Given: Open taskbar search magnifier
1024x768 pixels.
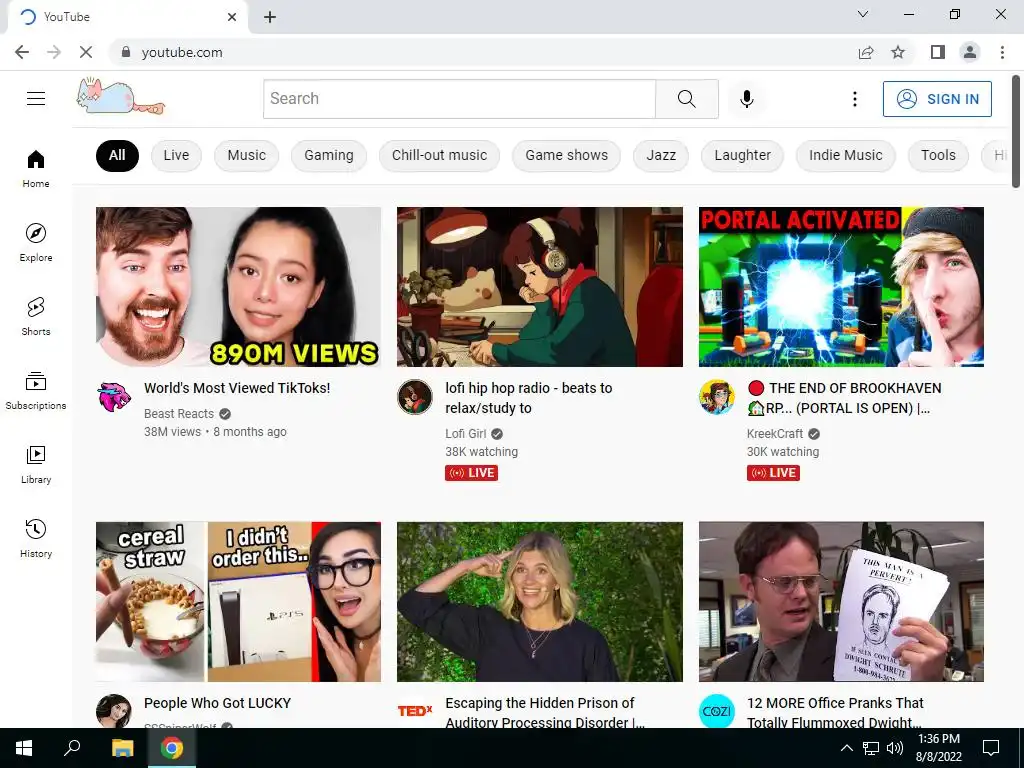Looking at the screenshot, I should (x=72, y=748).
